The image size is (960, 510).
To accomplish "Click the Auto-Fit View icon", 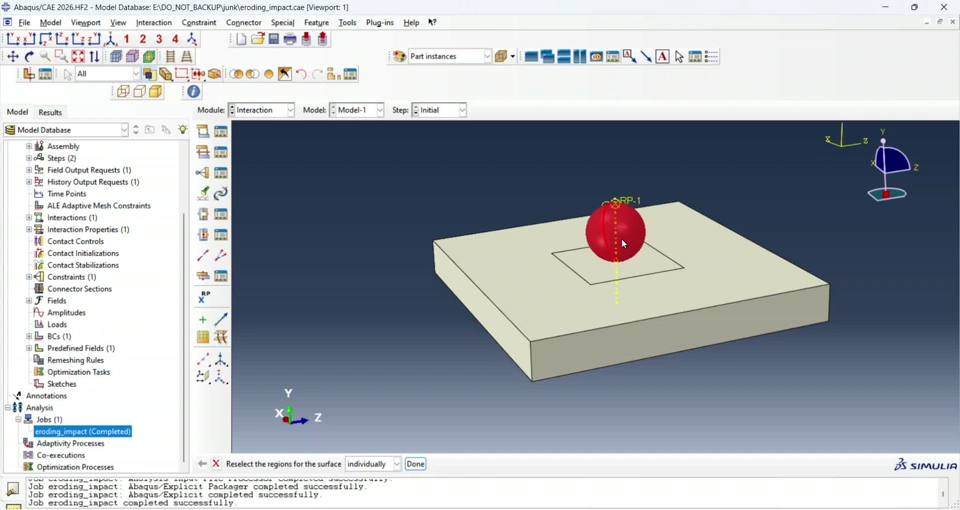I will pyautogui.click(x=78, y=56).
